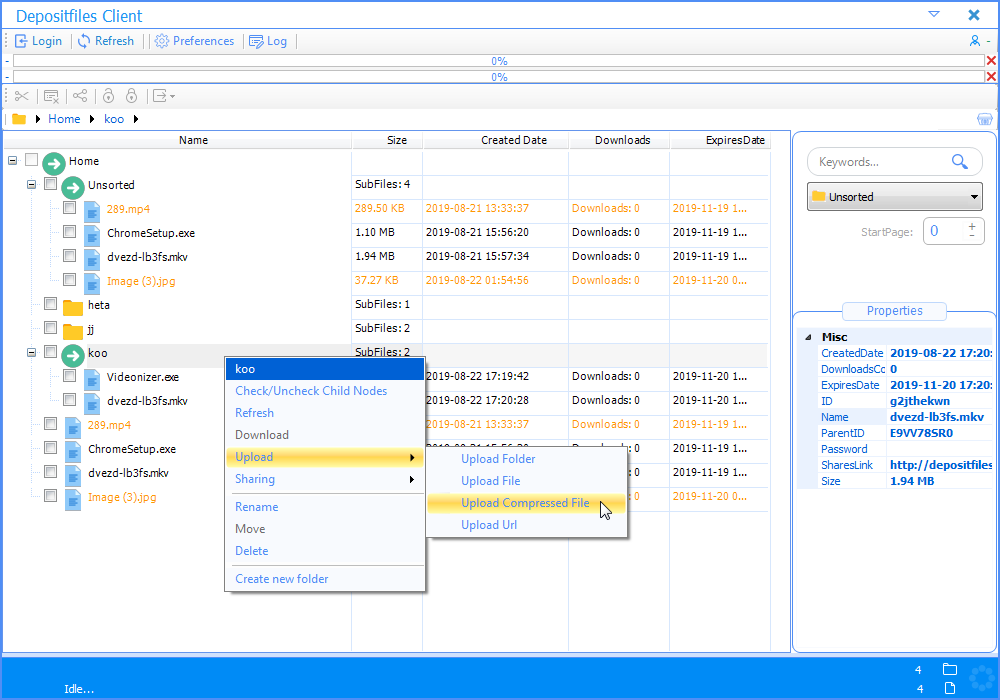1000x700 pixels.
Task: Click the second padlock icon
Action: click(131, 96)
